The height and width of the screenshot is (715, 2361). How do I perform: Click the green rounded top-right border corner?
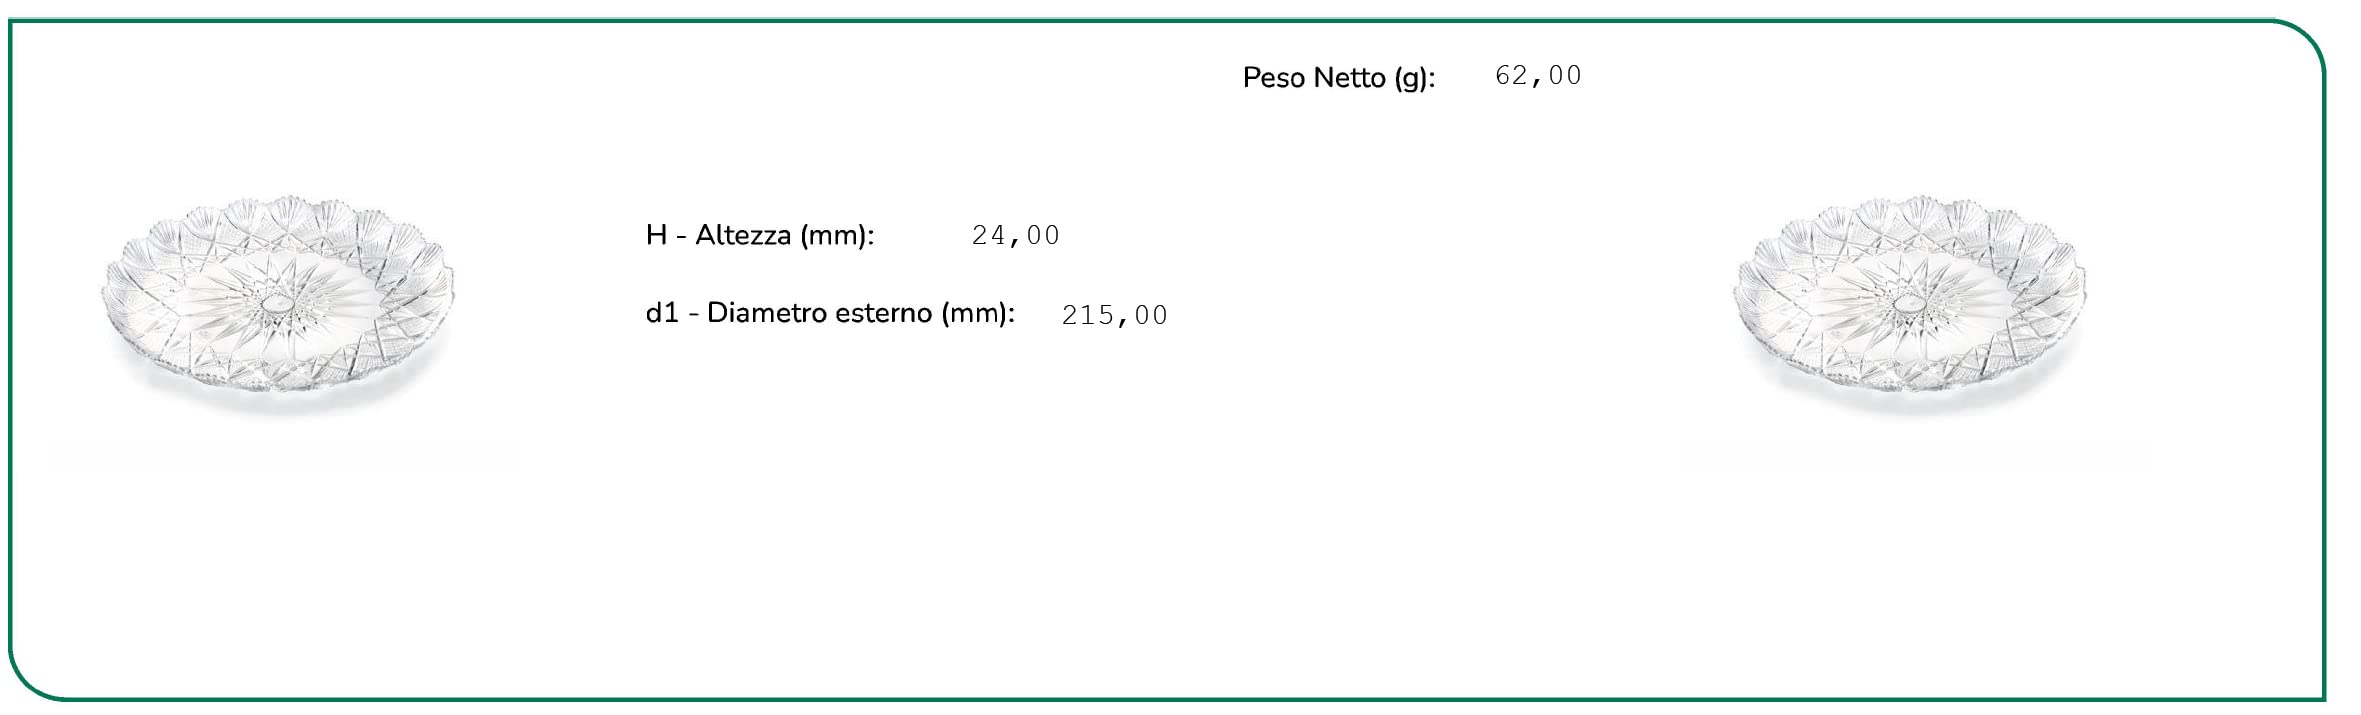pos(2300,42)
